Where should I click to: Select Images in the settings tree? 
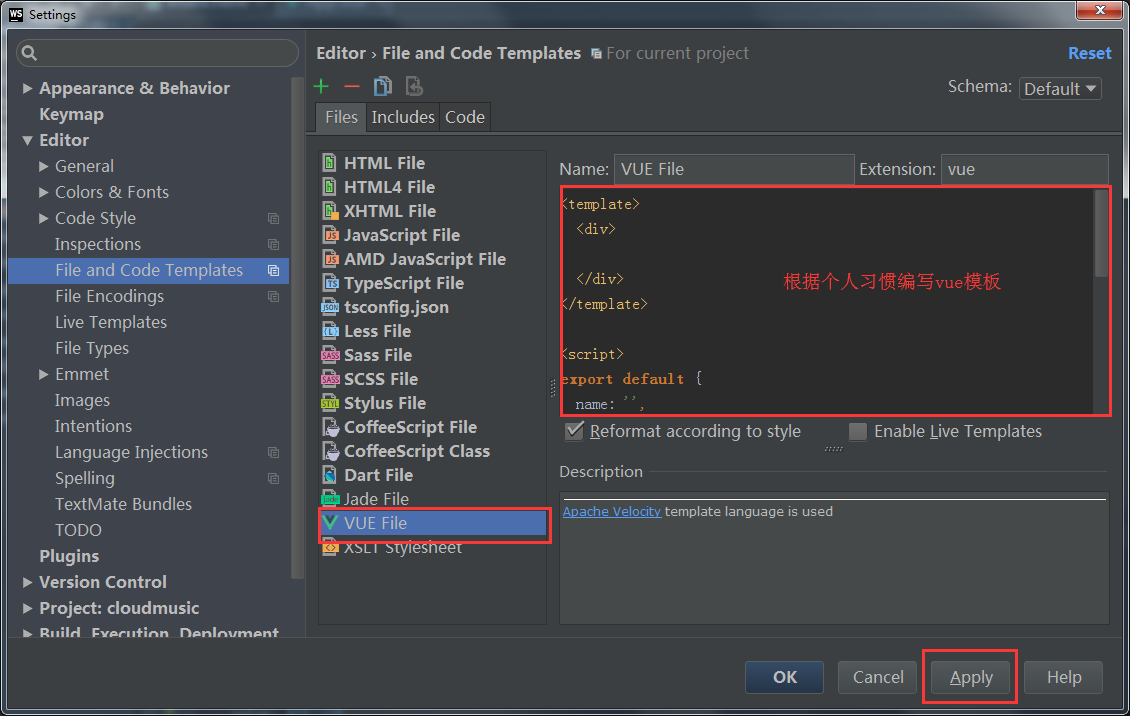coord(82,400)
